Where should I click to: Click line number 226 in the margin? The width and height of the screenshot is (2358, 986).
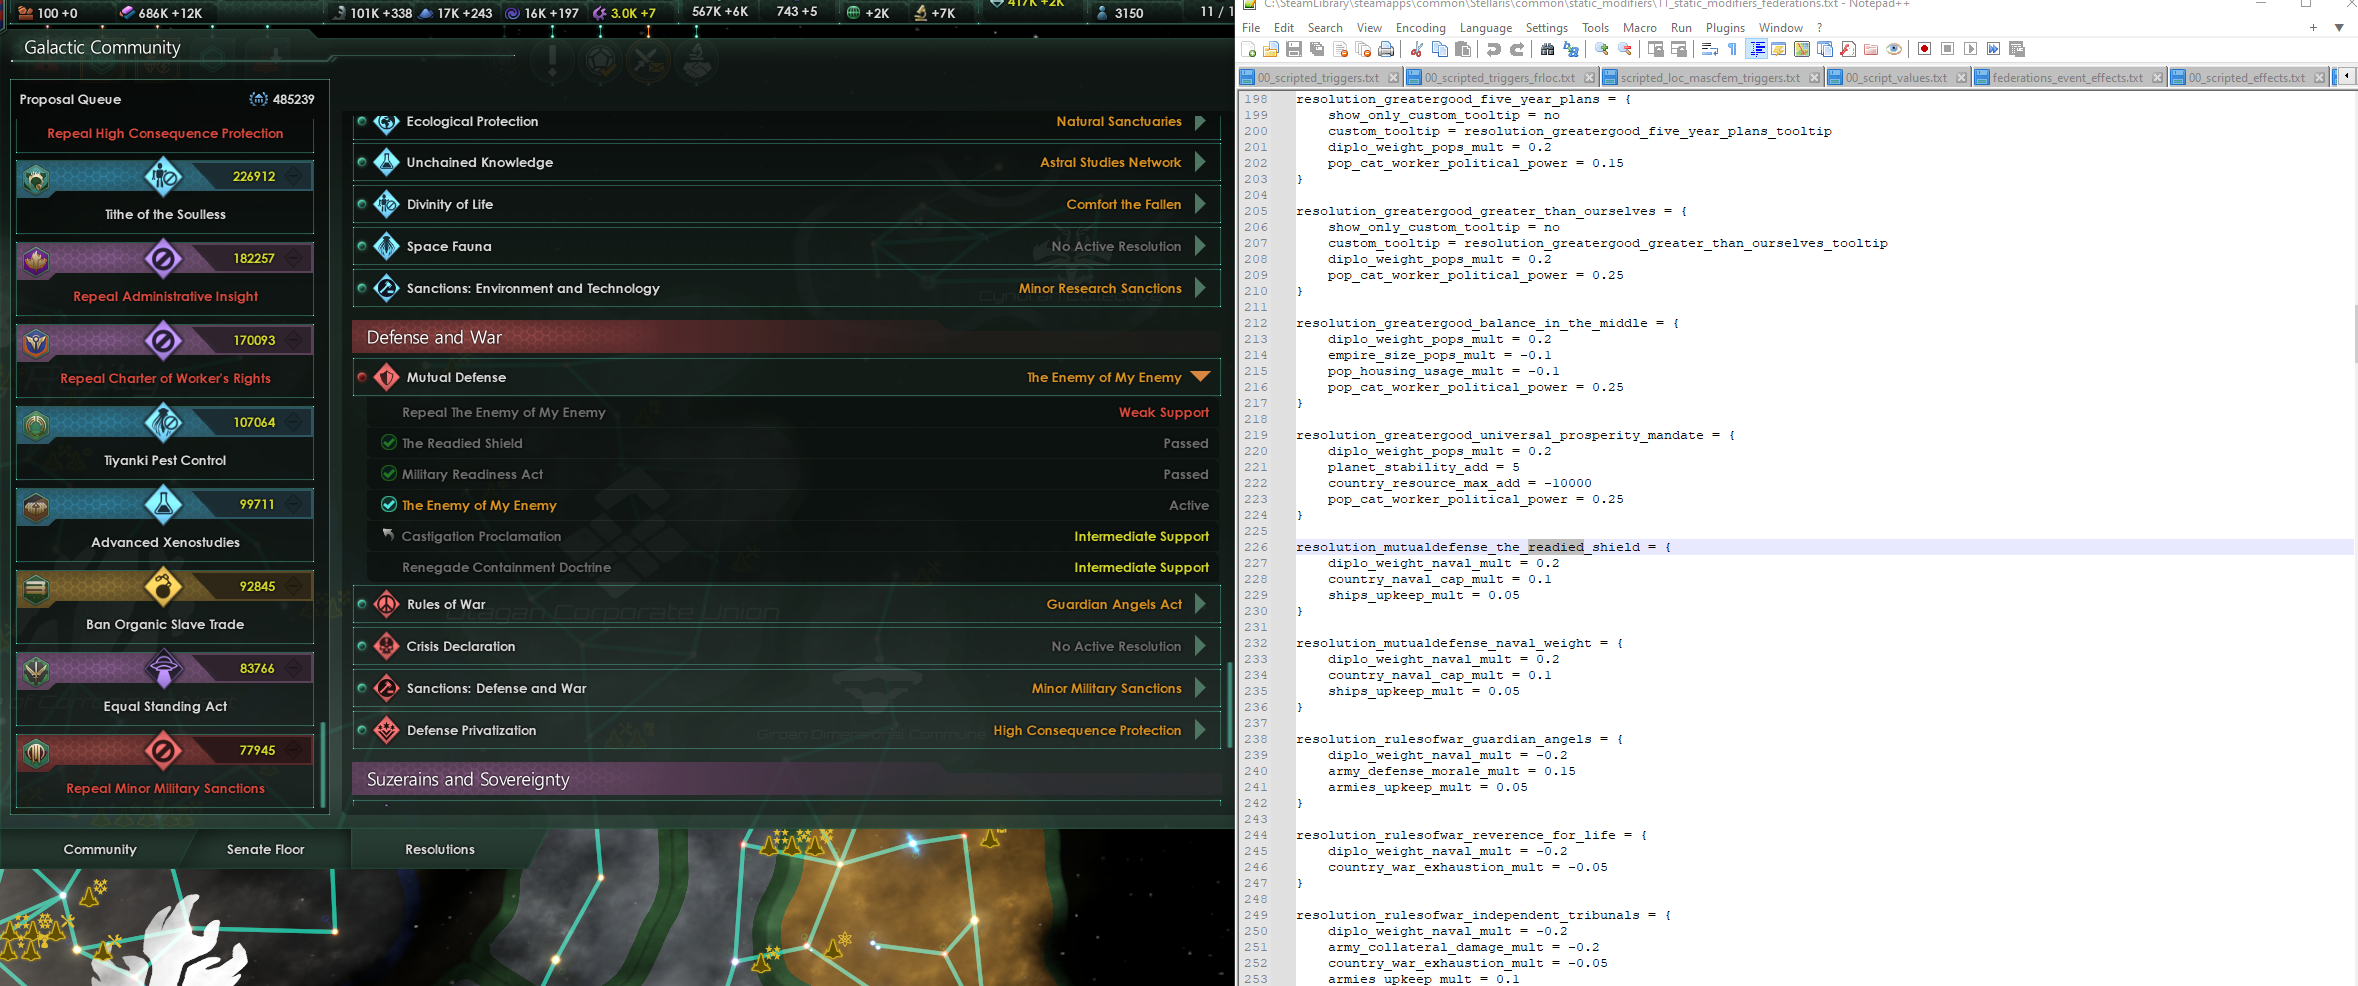[x=1255, y=547]
